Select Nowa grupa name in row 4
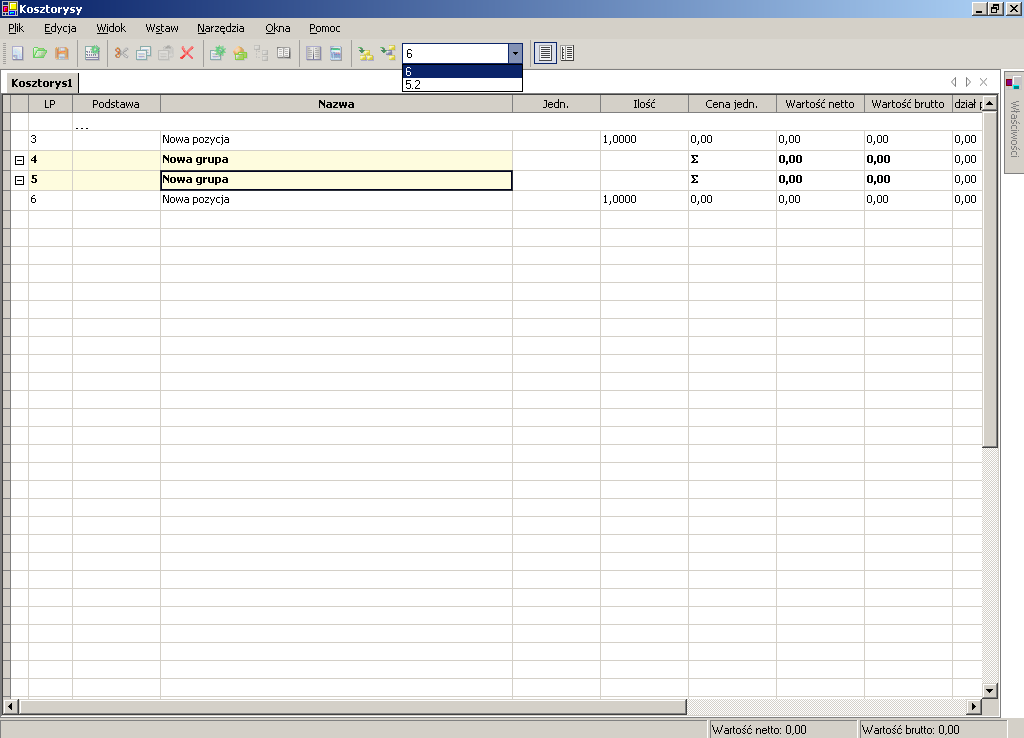The image size is (1024, 738). pos(195,159)
